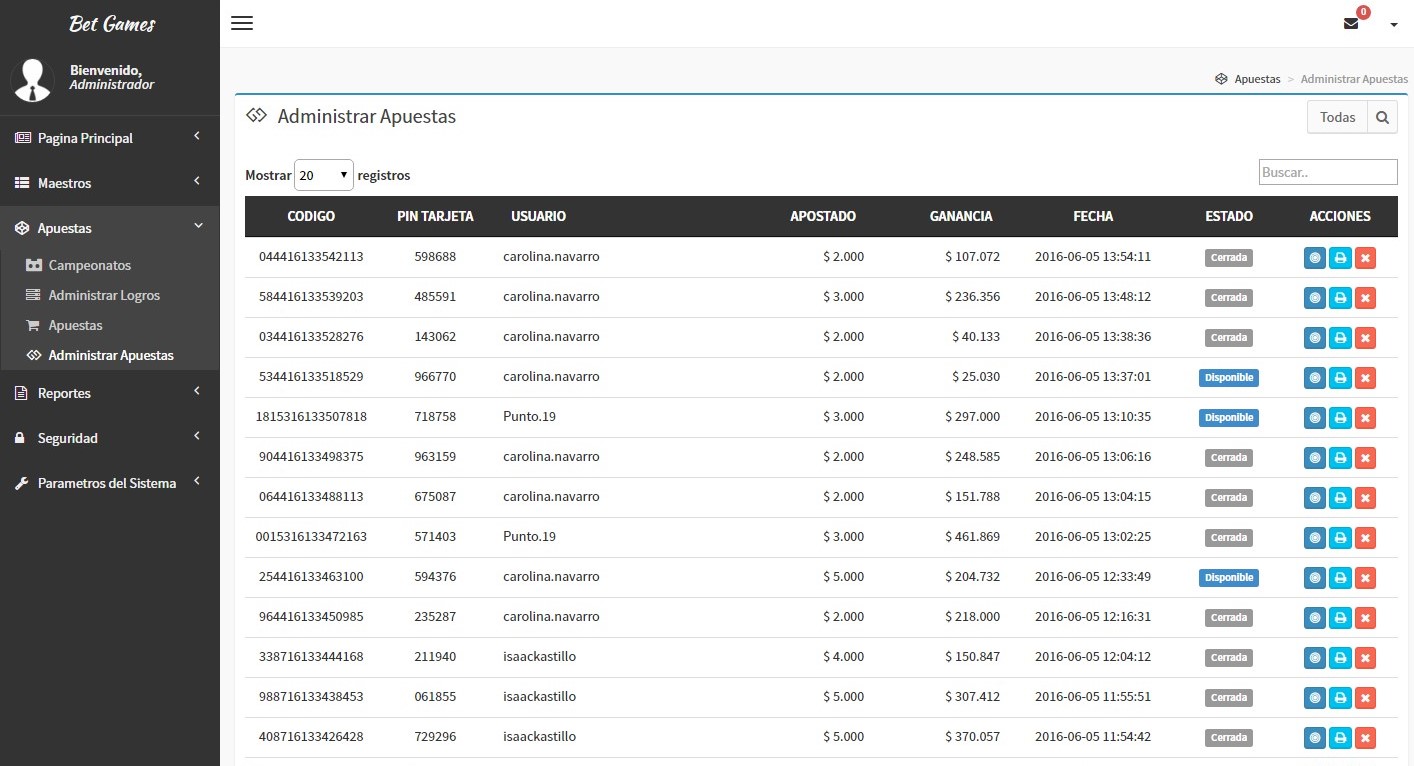Click print icon for bet 584416133539203
The width and height of the screenshot is (1414, 766).
coord(1340,298)
